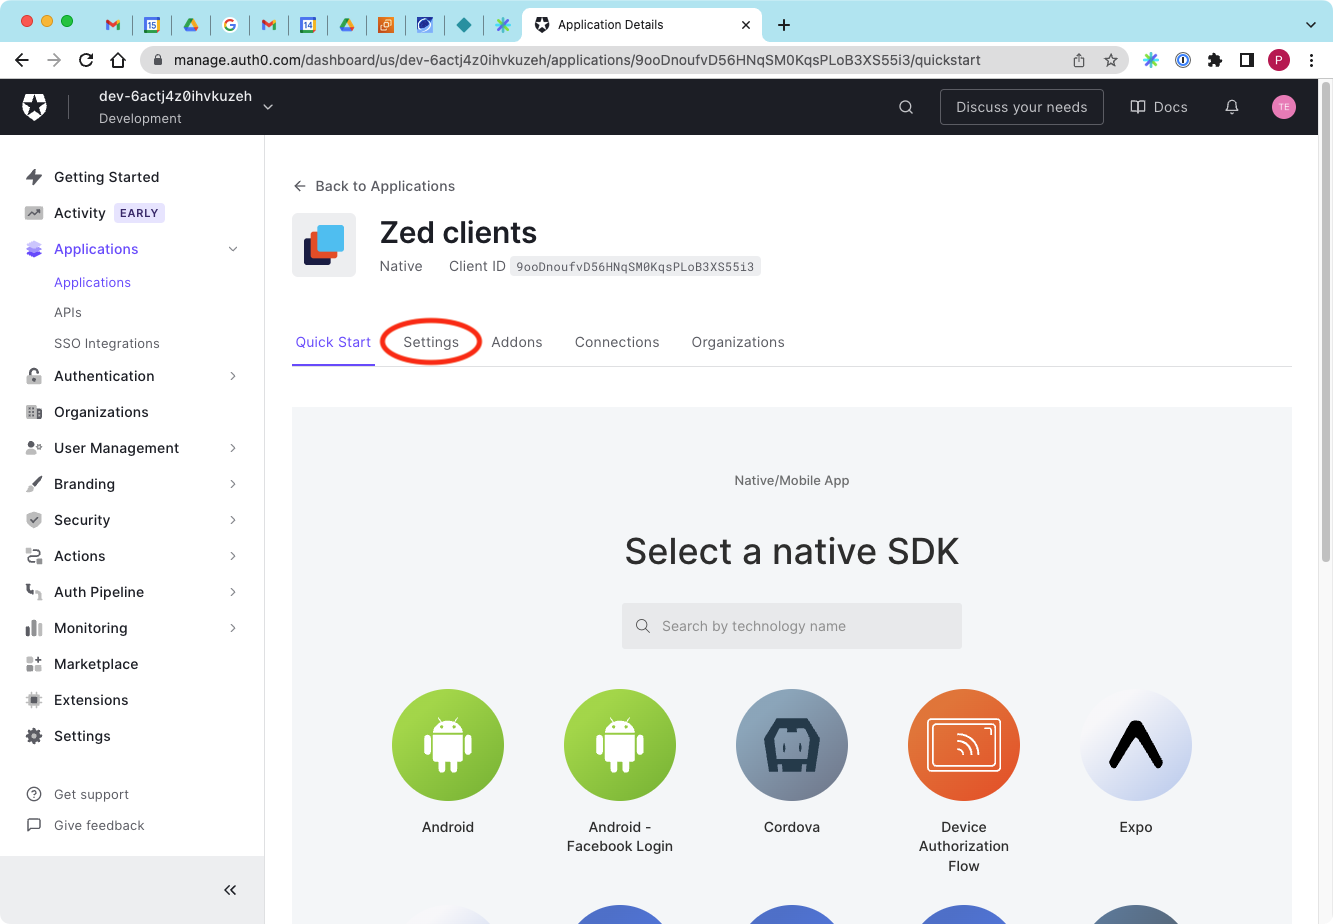The image size is (1333, 924).
Task: Open the browser tab list chevron
Action: pos(1311,25)
